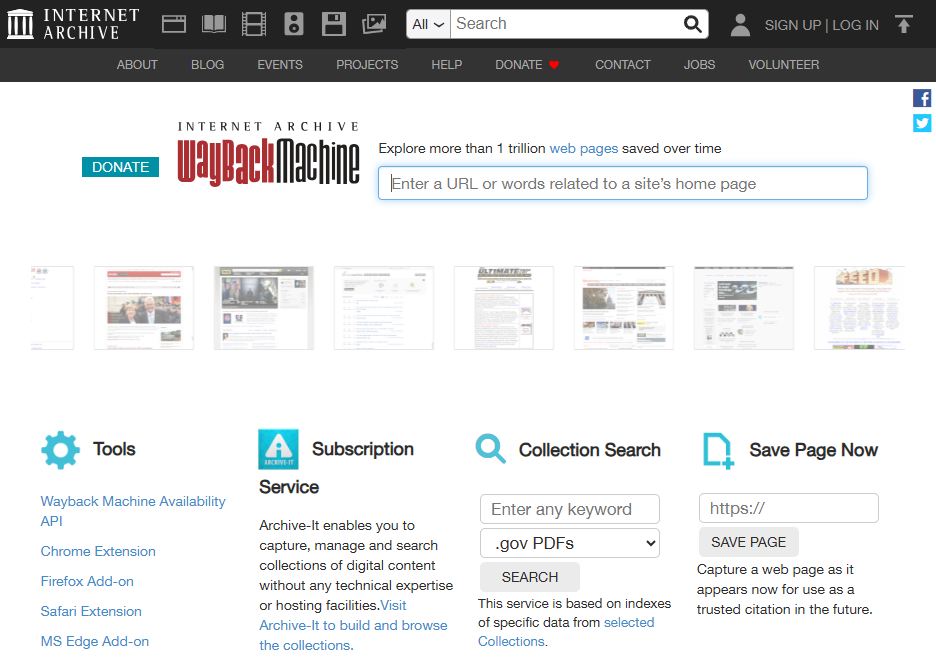Open the Chrome Extension link

click(x=98, y=551)
